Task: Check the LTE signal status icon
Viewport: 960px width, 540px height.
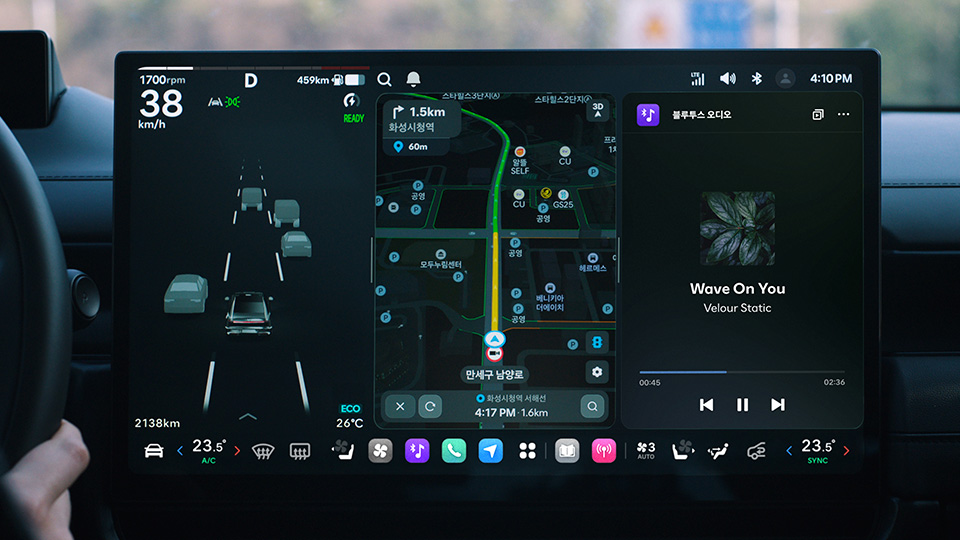Action: click(x=697, y=78)
